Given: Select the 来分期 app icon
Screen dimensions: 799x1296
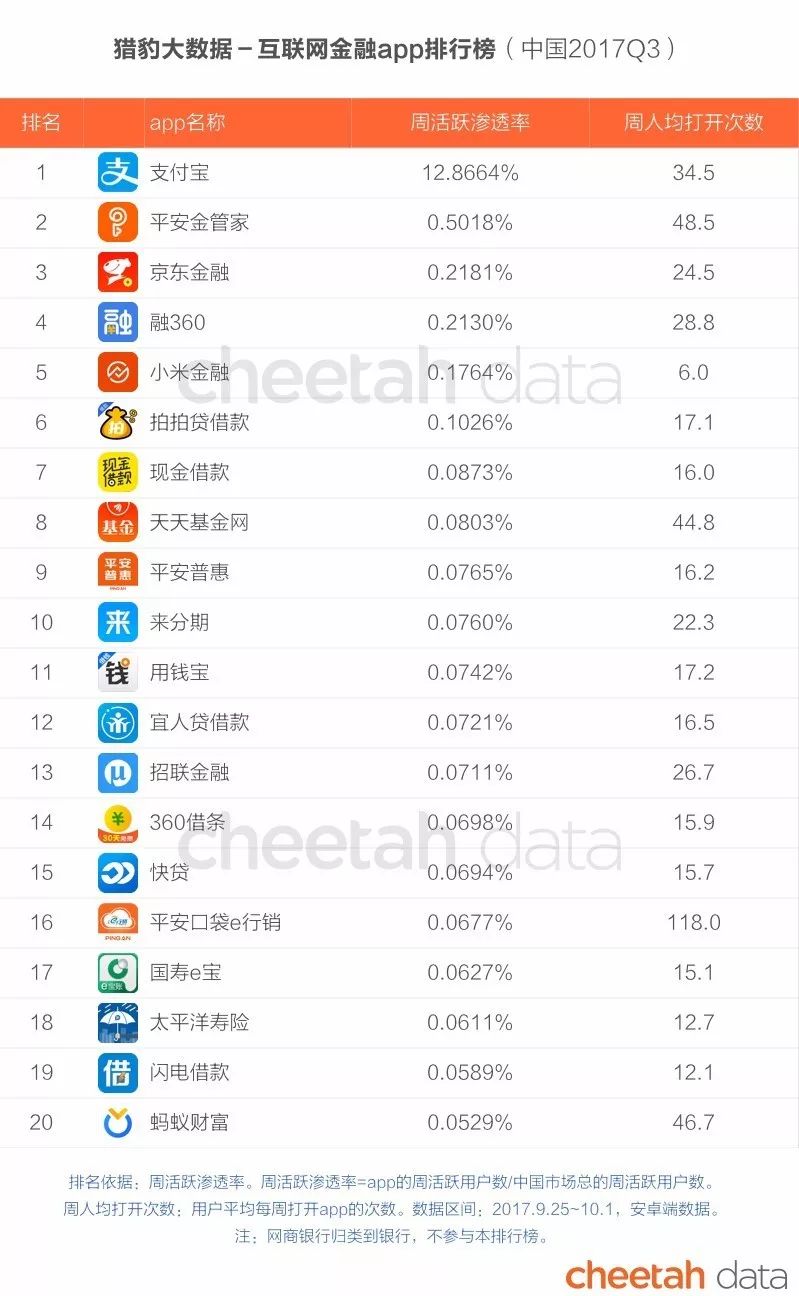Looking at the screenshot, I should click(118, 622).
